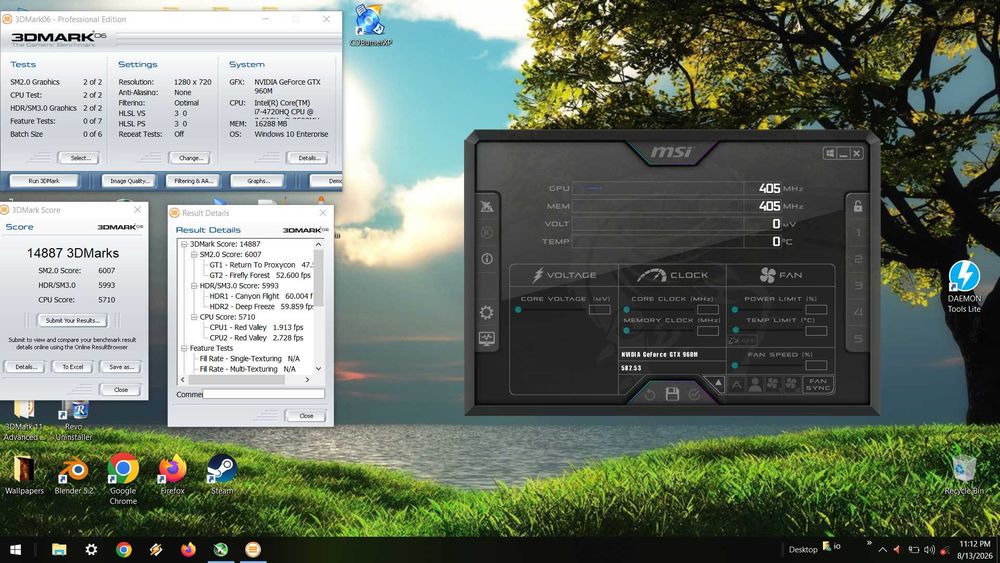Open CDBurnerXP desktop shortcut
Image resolution: width=1000 pixels, height=563 pixels.
[x=370, y=26]
